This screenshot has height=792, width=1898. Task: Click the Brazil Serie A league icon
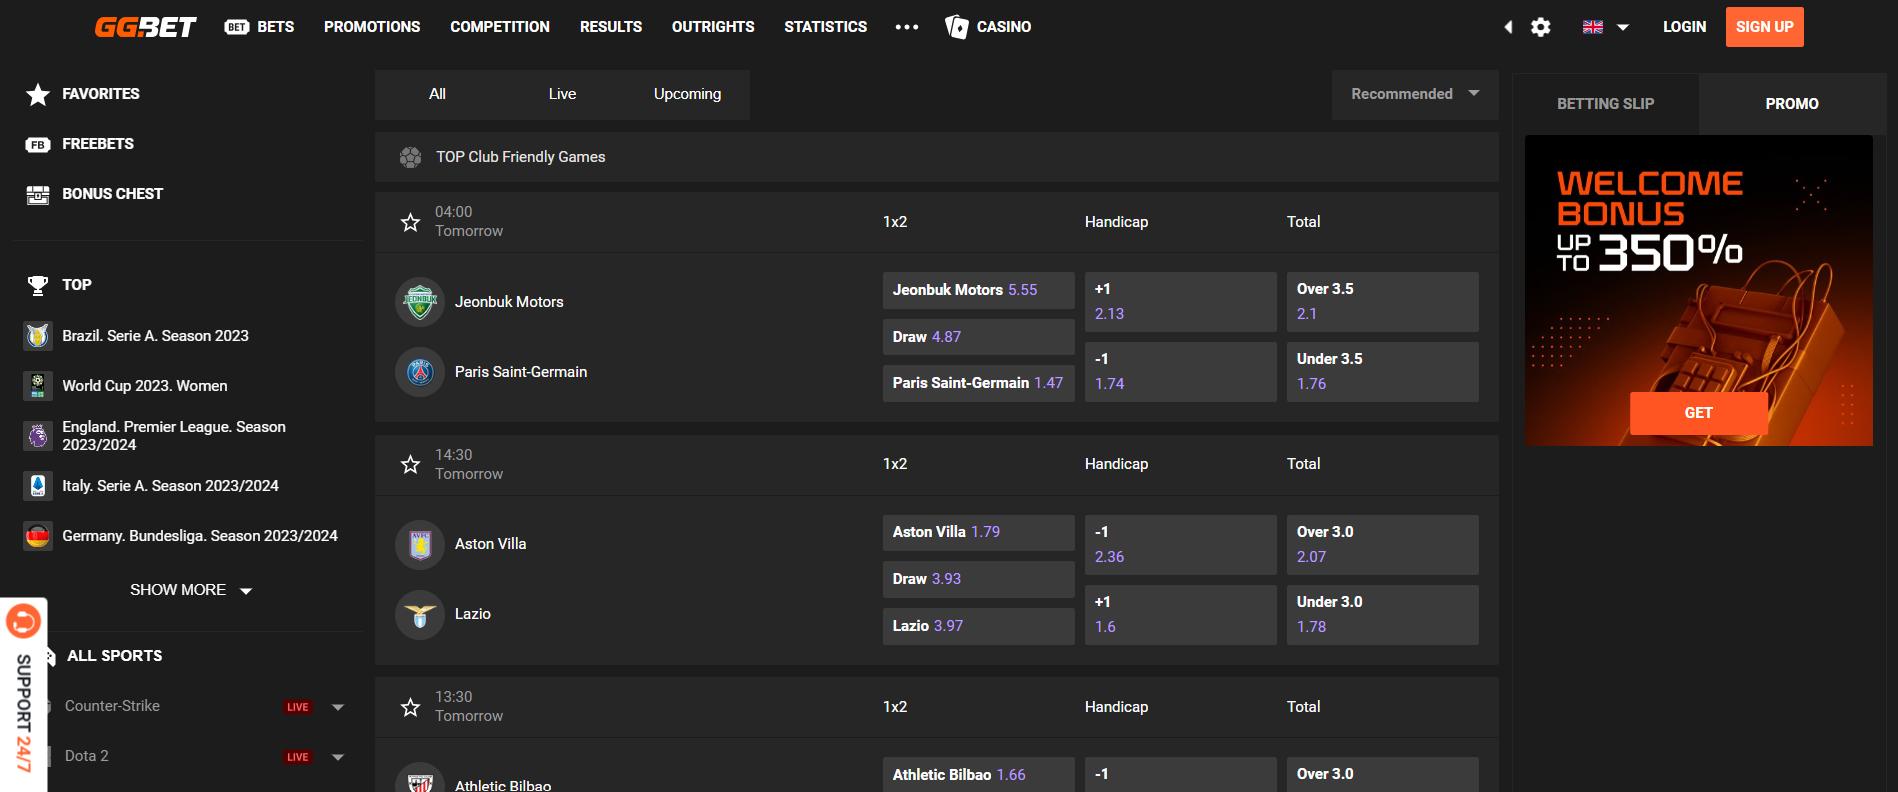38,336
